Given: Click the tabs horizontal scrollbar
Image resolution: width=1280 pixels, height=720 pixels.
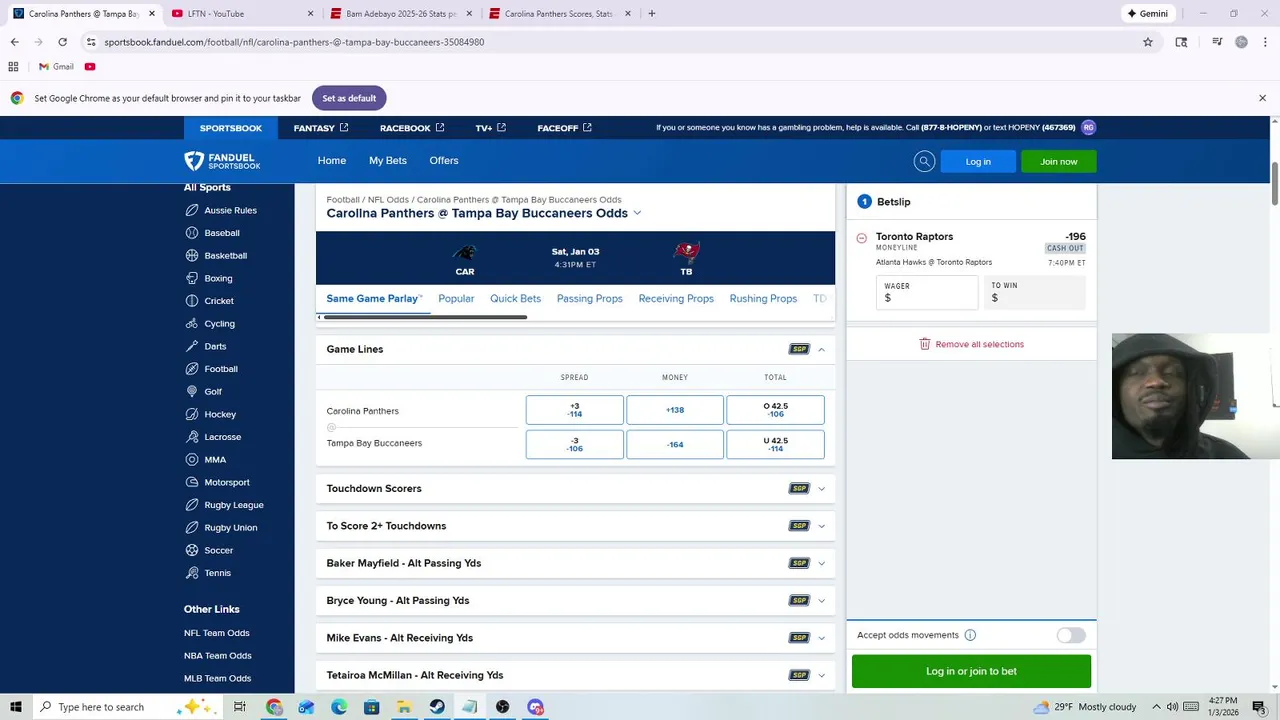Looking at the screenshot, I should point(425,317).
